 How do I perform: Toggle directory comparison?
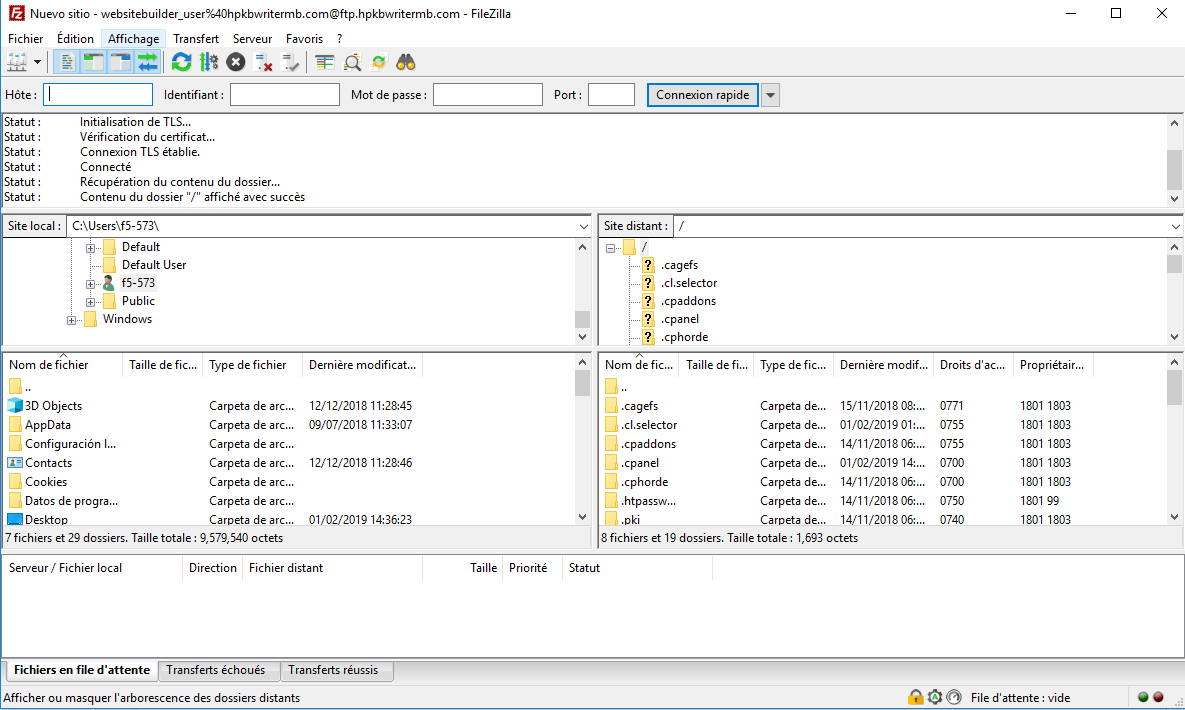click(351, 62)
